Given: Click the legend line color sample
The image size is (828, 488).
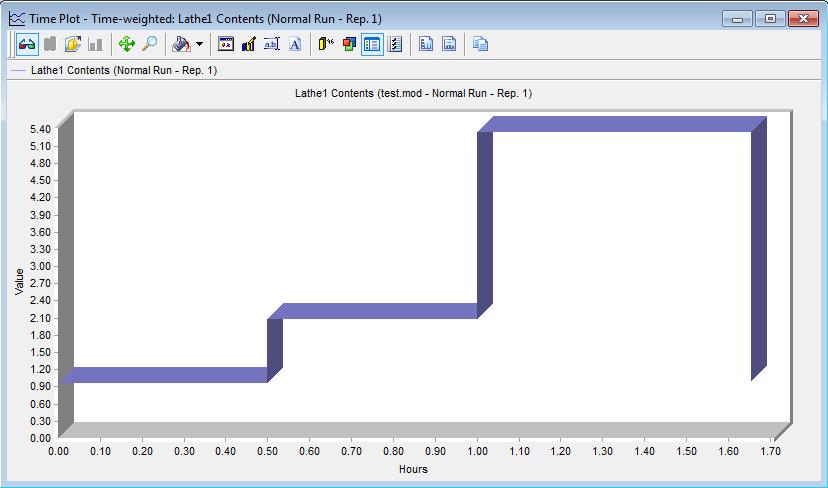Looking at the screenshot, I should click(x=18, y=70).
